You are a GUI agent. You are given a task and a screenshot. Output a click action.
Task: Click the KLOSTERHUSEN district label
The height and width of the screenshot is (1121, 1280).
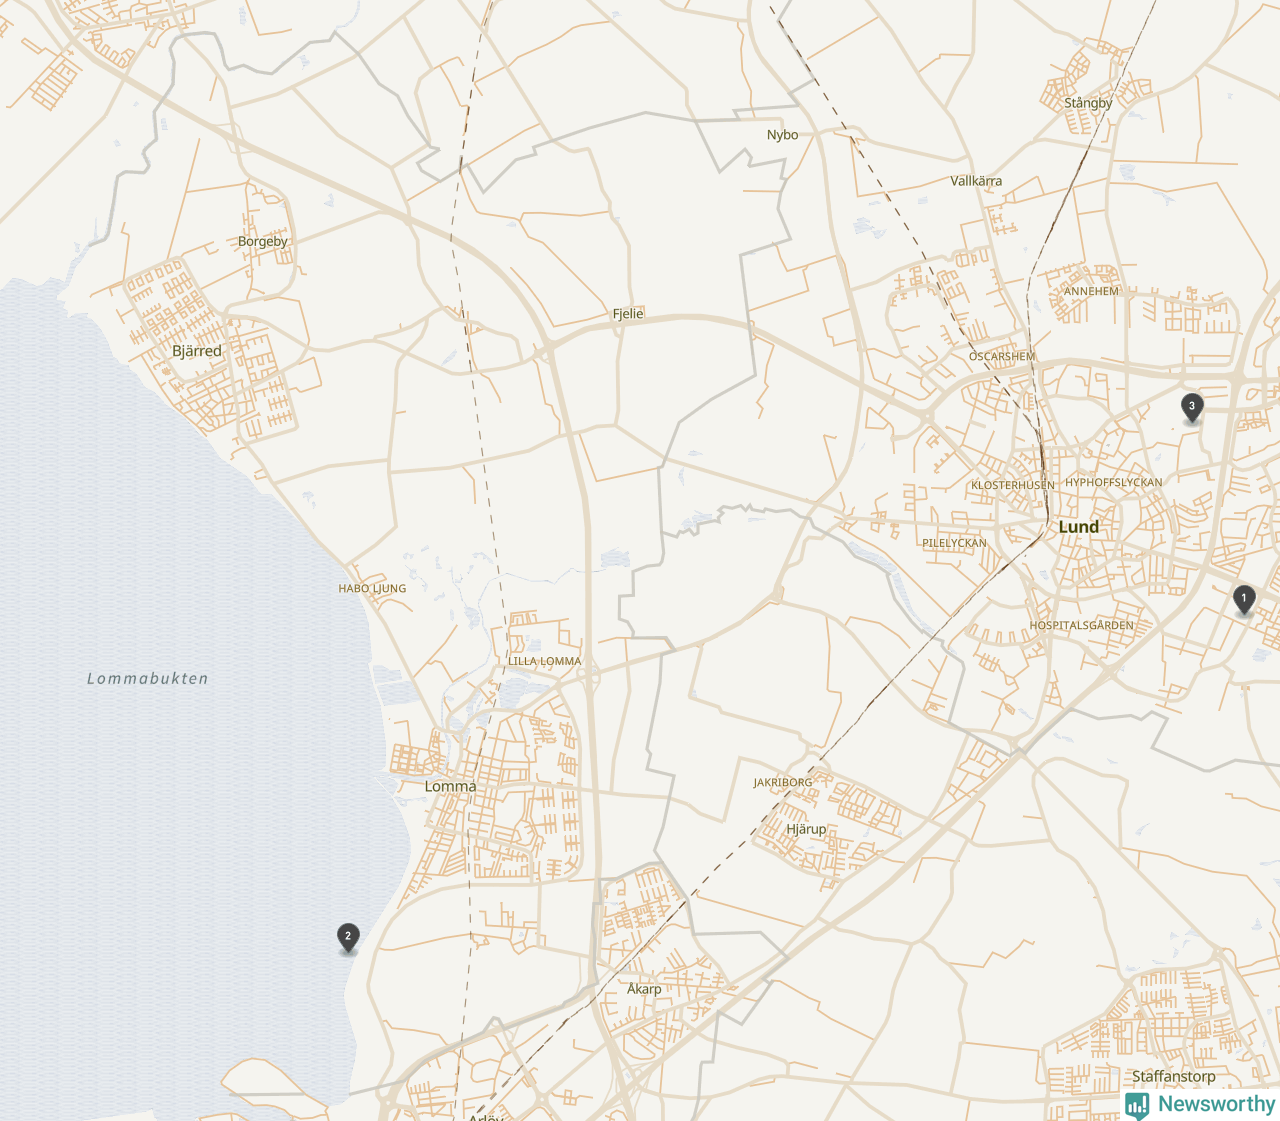coord(1013,485)
